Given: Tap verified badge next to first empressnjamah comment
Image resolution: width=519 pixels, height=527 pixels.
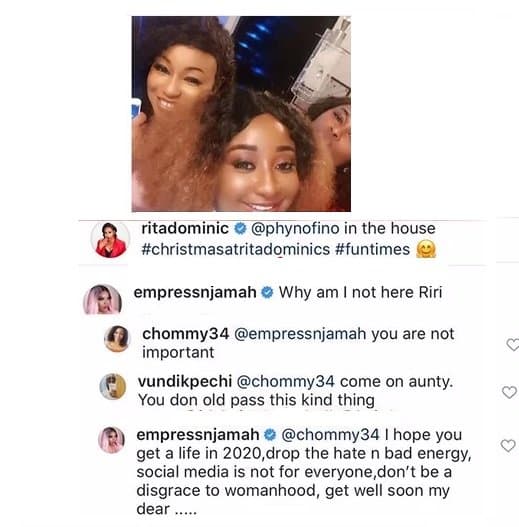Looking at the screenshot, I should (x=267, y=292).
